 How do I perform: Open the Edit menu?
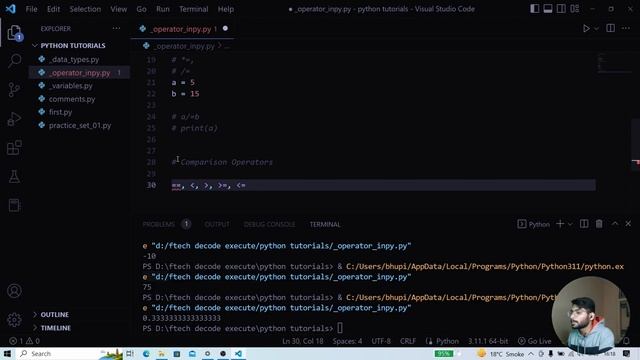53,9
